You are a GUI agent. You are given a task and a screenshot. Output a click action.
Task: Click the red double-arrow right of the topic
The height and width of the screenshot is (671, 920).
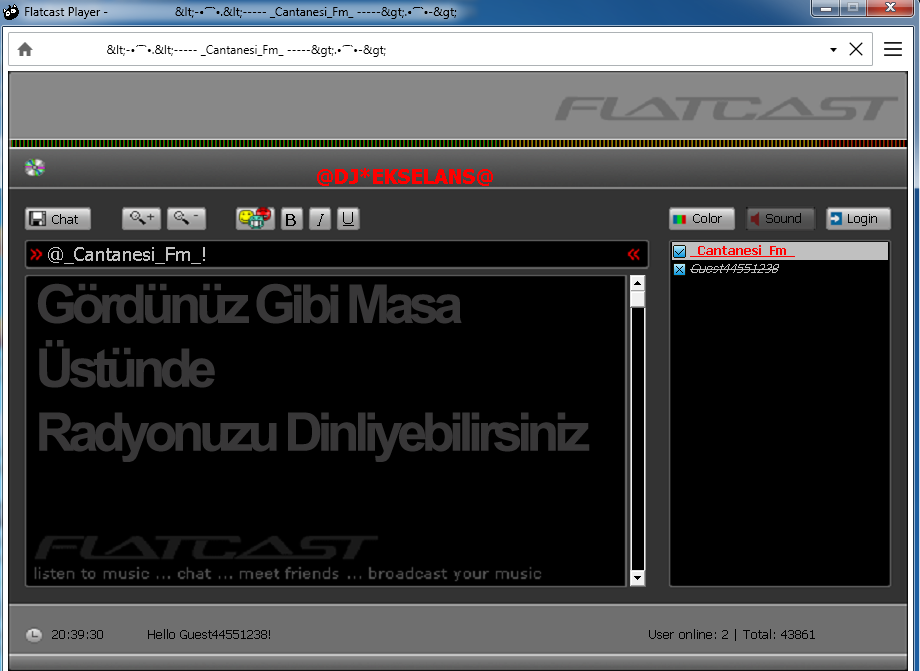click(x=633, y=254)
